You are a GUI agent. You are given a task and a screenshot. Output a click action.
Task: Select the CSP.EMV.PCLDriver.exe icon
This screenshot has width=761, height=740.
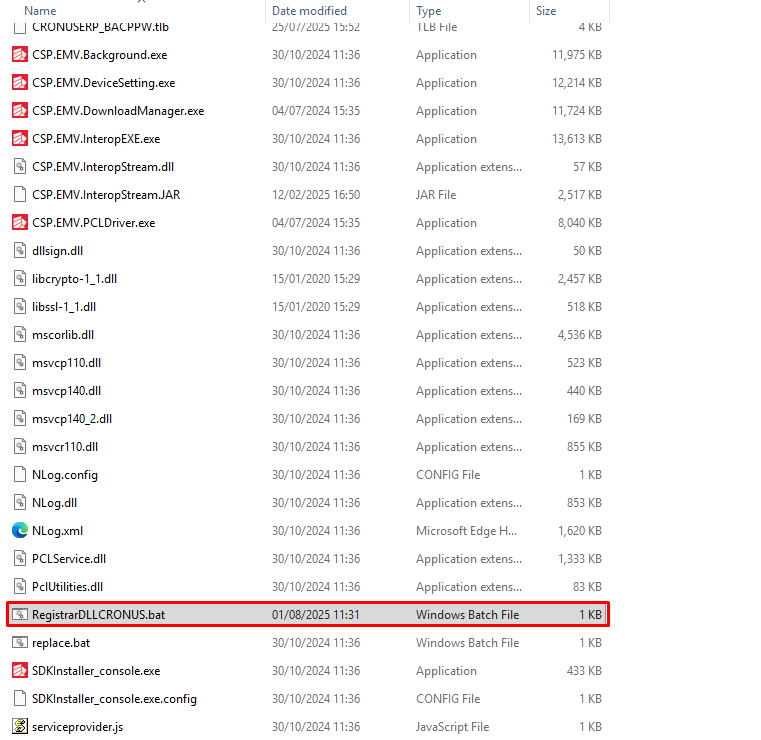pyautogui.click(x=19, y=223)
